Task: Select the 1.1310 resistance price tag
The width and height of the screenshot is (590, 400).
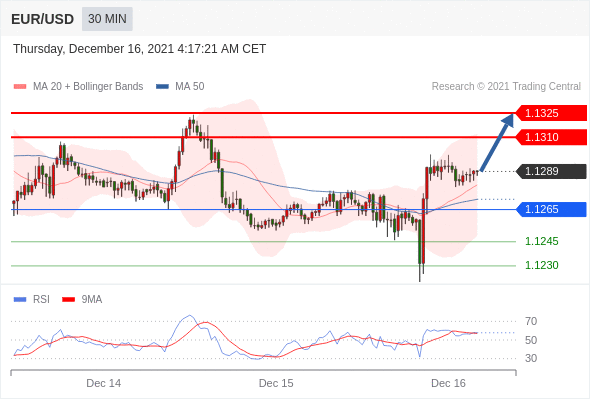Action: (x=551, y=137)
